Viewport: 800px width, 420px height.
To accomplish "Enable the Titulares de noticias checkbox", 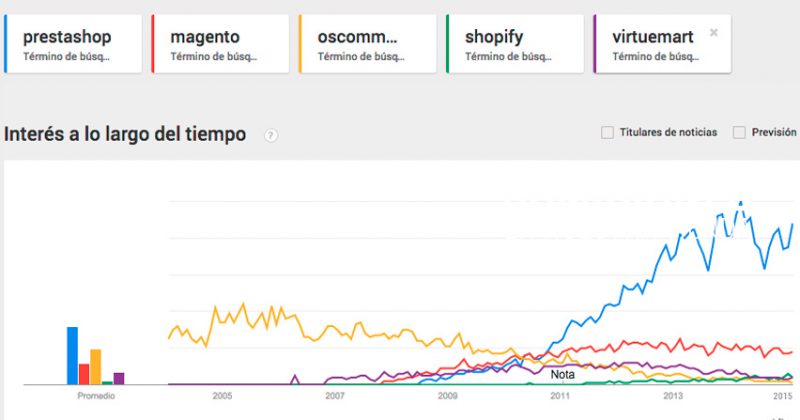I will point(607,132).
